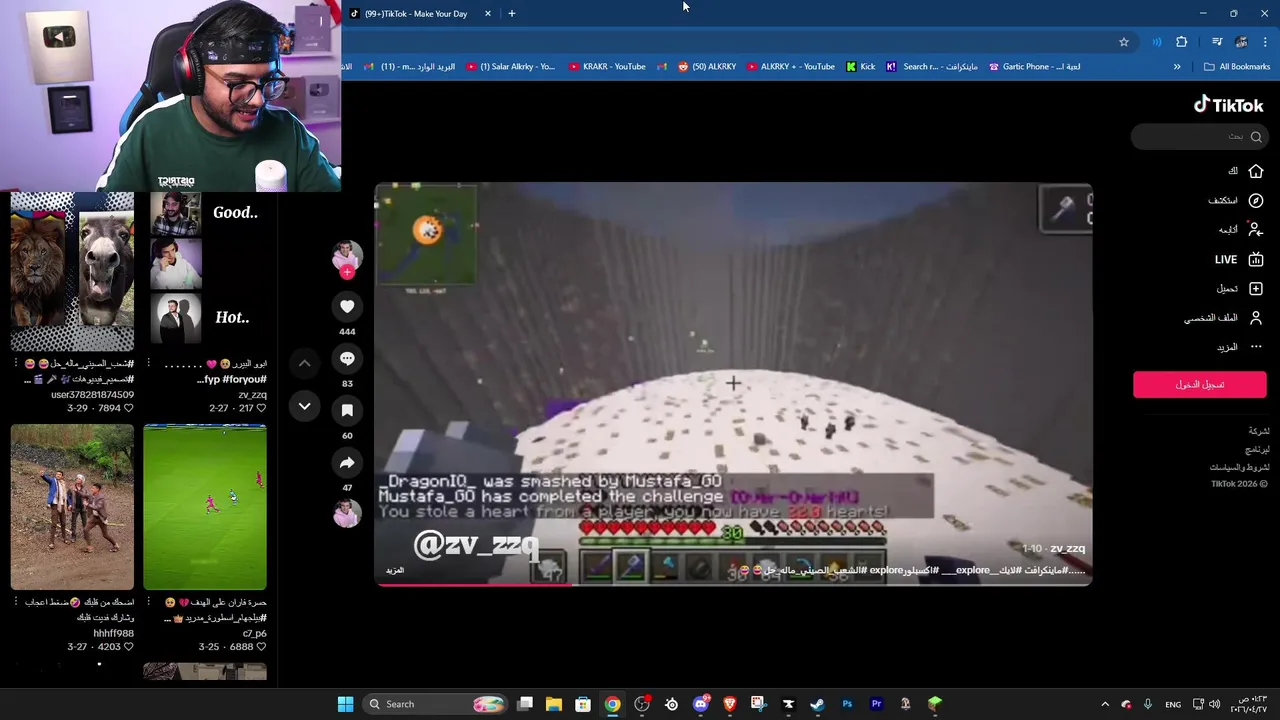
Task: Open the (50) ALKRKY bookmark
Action: pyautogui.click(x=706, y=67)
